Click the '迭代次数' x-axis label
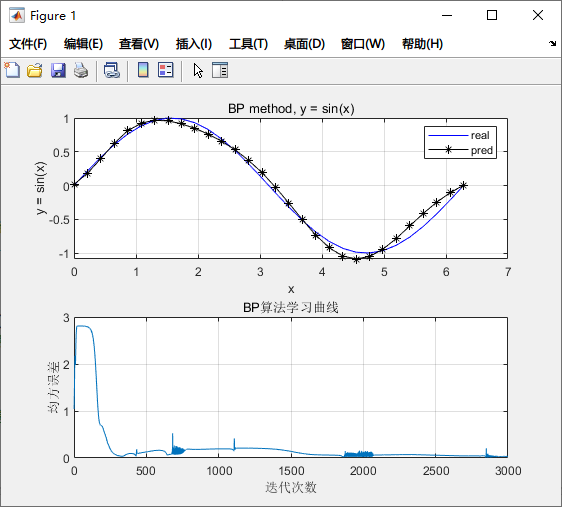The width and height of the screenshot is (562, 507). pos(291,487)
